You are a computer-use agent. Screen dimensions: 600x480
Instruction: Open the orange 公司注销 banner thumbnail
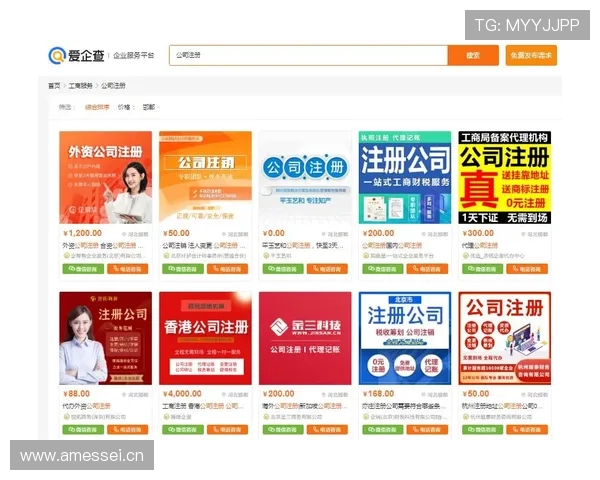[205, 178]
